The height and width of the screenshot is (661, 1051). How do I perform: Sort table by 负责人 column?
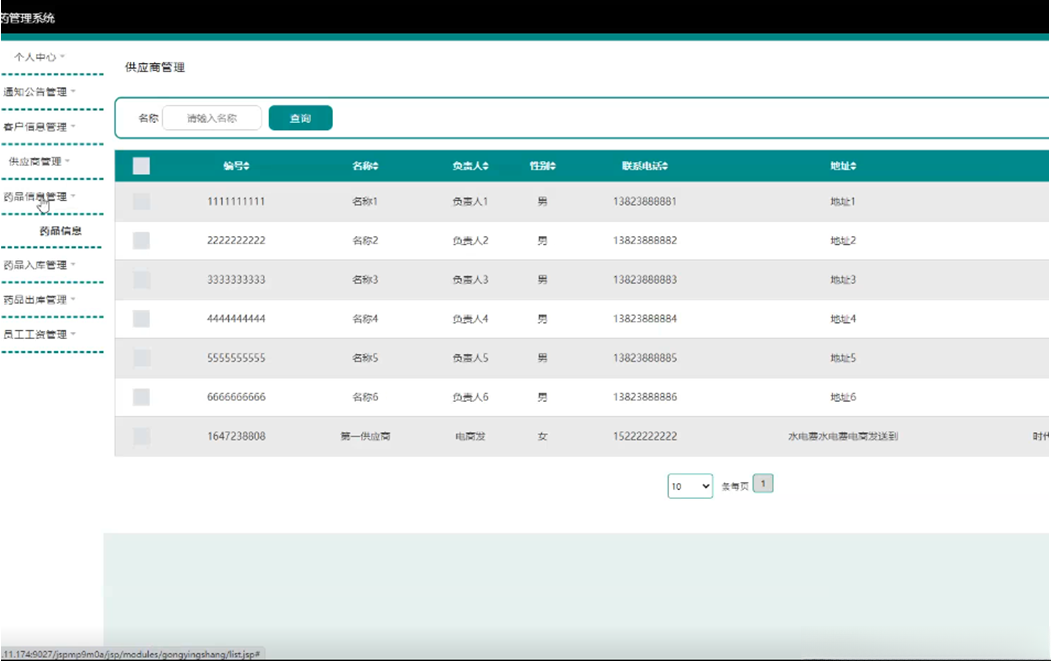pos(471,166)
